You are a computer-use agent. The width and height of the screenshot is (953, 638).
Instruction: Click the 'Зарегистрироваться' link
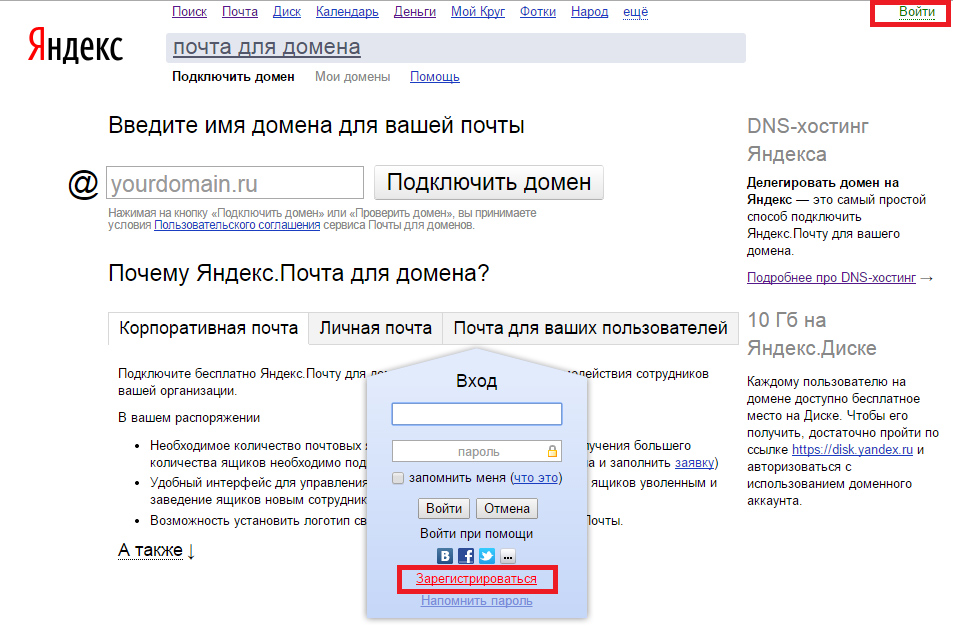476,578
